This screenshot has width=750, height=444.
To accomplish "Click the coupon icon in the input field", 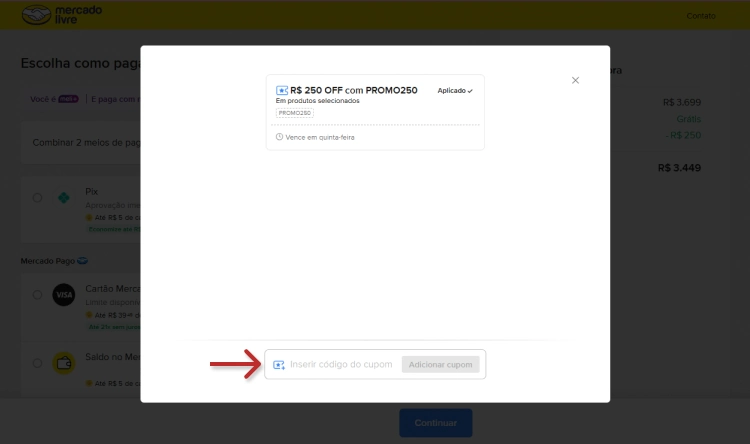I will 279,365.
